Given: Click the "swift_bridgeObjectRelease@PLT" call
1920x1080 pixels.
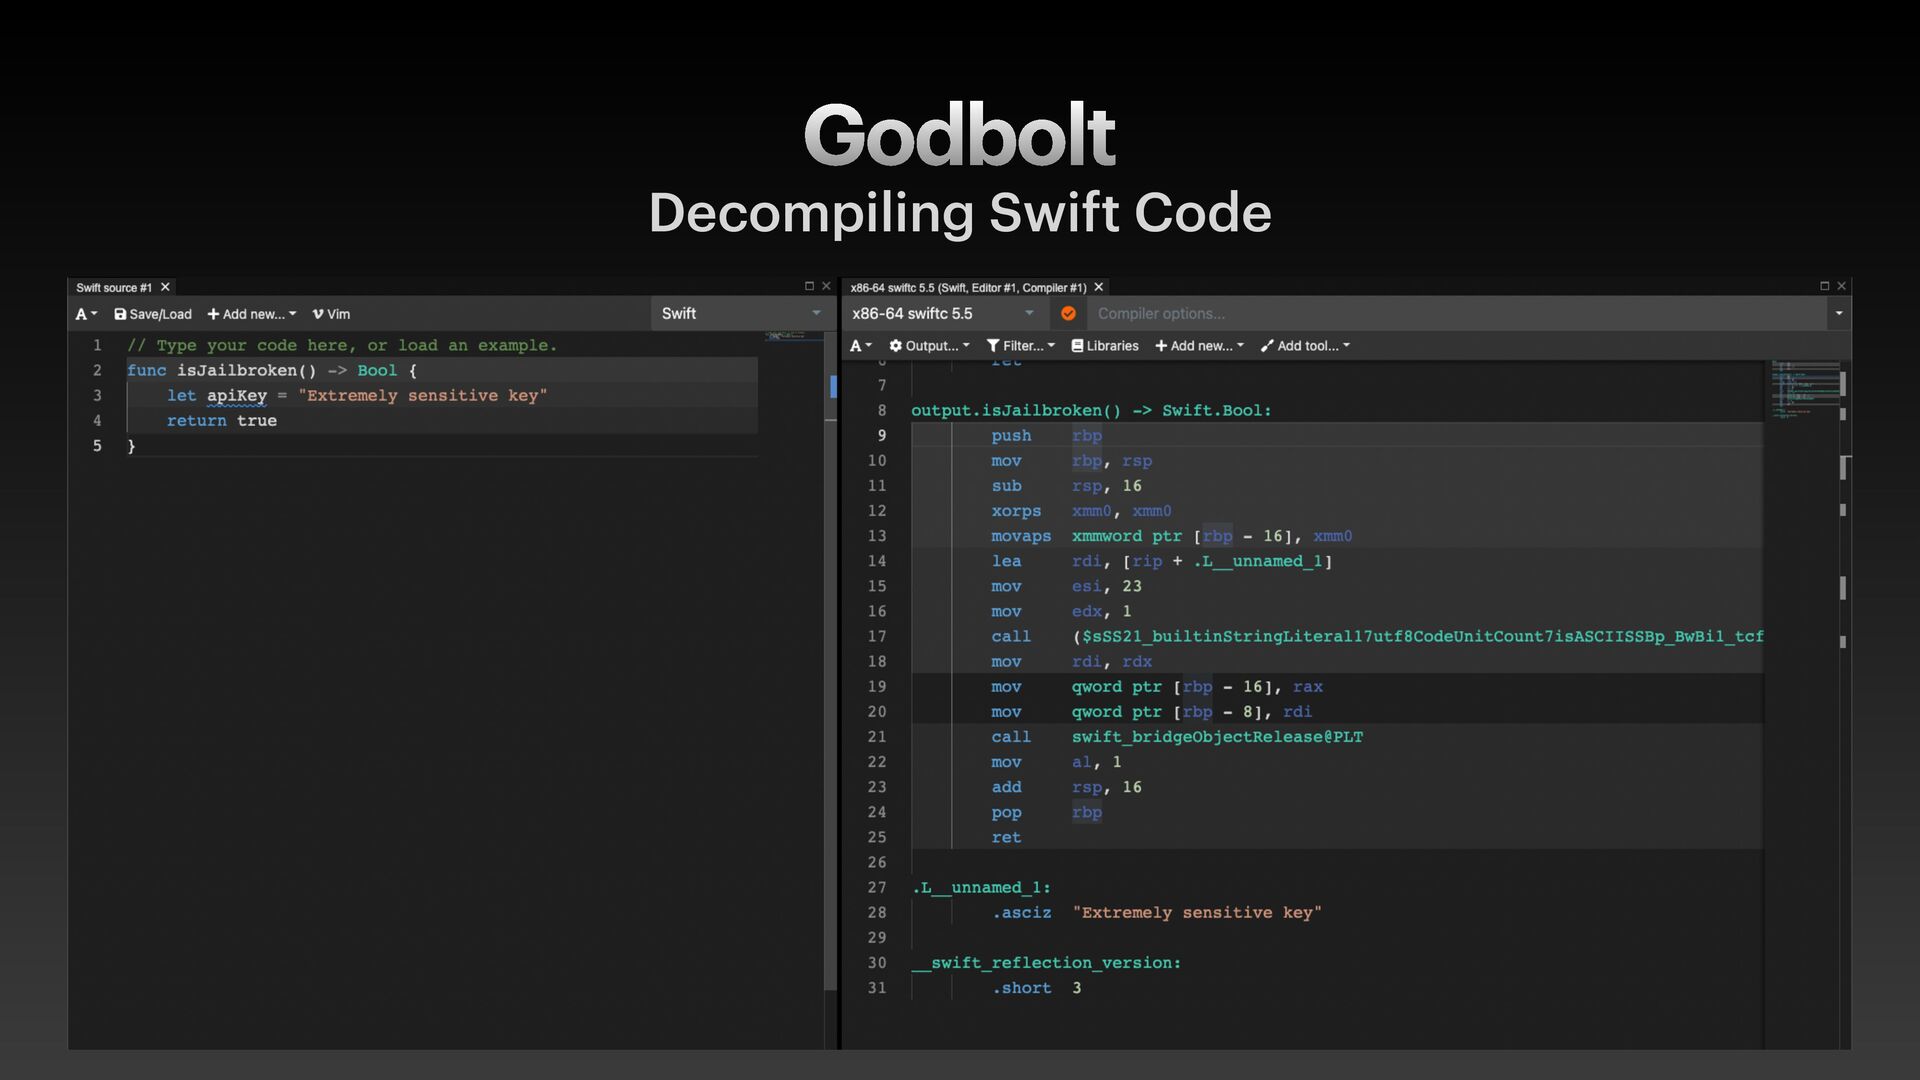Looking at the screenshot, I should coord(1217,737).
